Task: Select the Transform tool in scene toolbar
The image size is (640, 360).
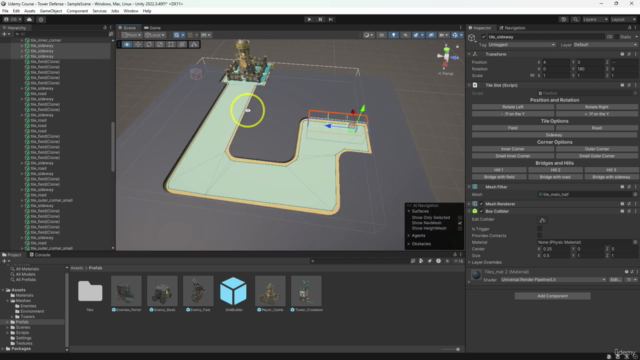Action: [182, 44]
